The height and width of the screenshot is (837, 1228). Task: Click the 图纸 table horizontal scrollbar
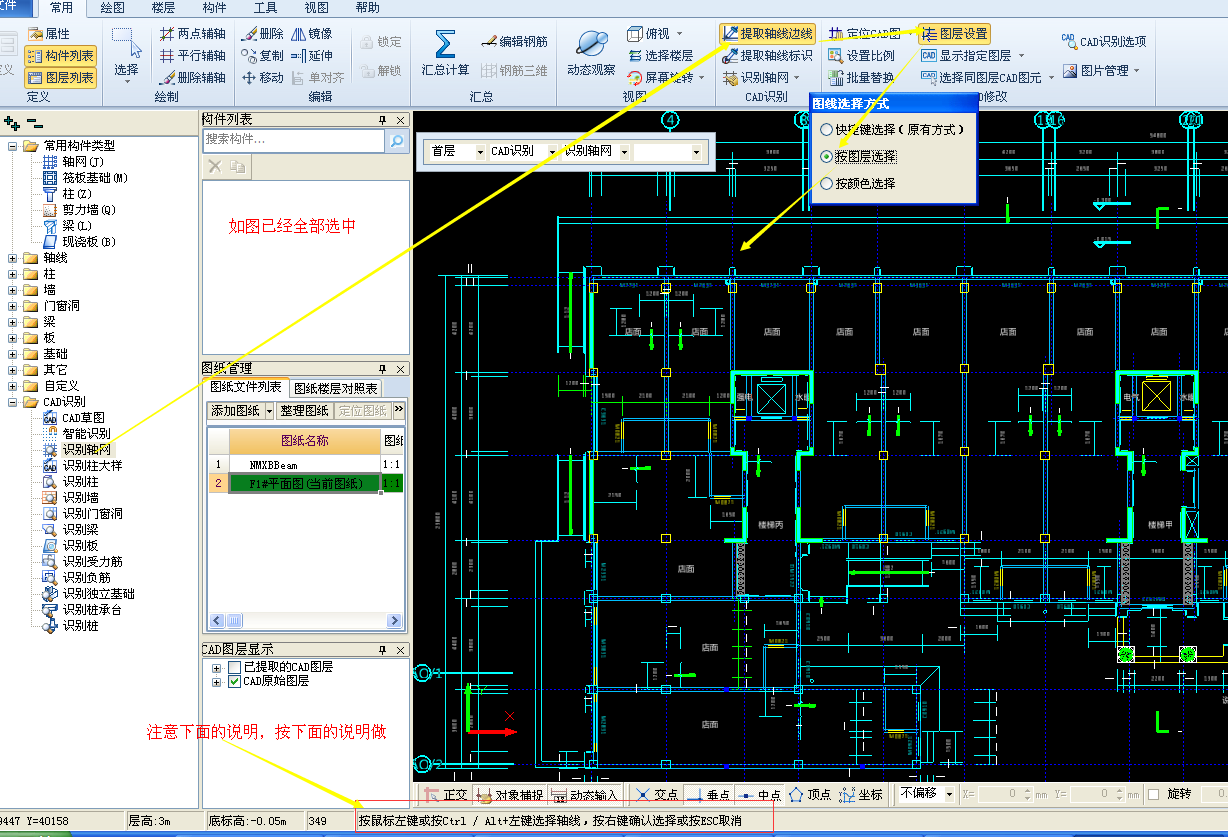305,620
